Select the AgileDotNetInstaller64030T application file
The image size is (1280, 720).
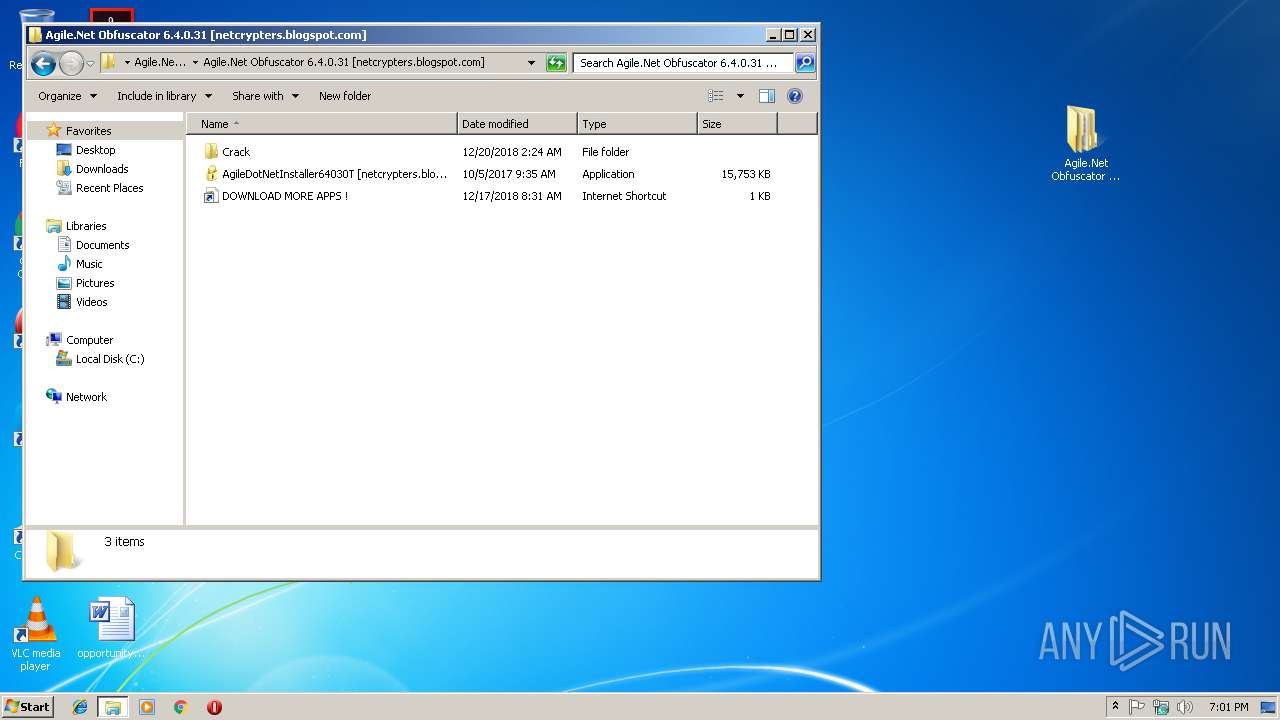tap(325, 174)
